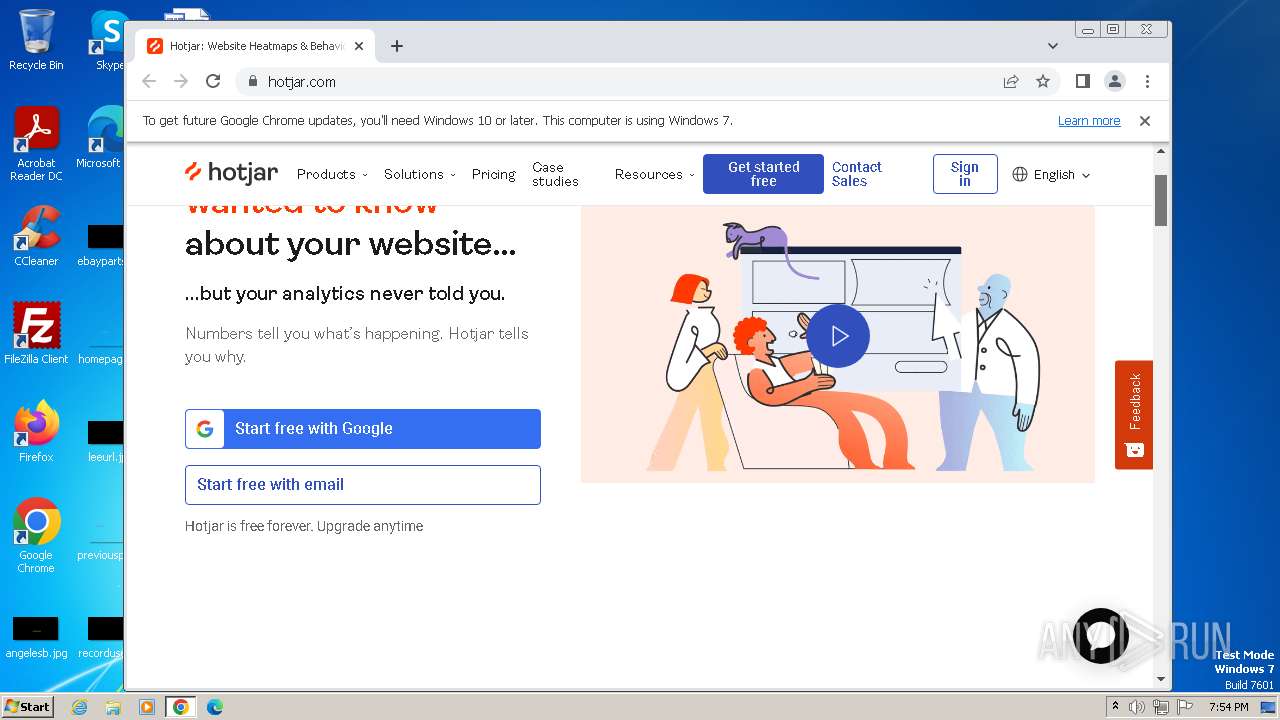Click the browser forward arrow
Viewport: 1280px width, 720px height.
(x=181, y=81)
